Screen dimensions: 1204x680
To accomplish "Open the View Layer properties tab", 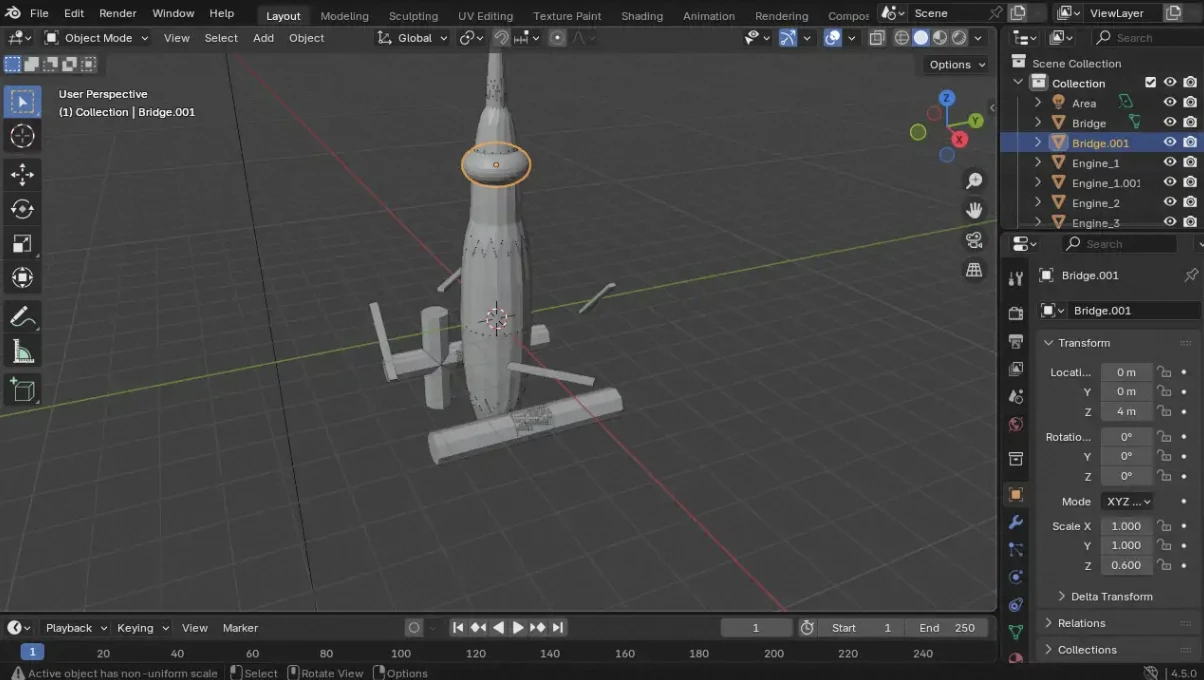I will tap(1016, 369).
